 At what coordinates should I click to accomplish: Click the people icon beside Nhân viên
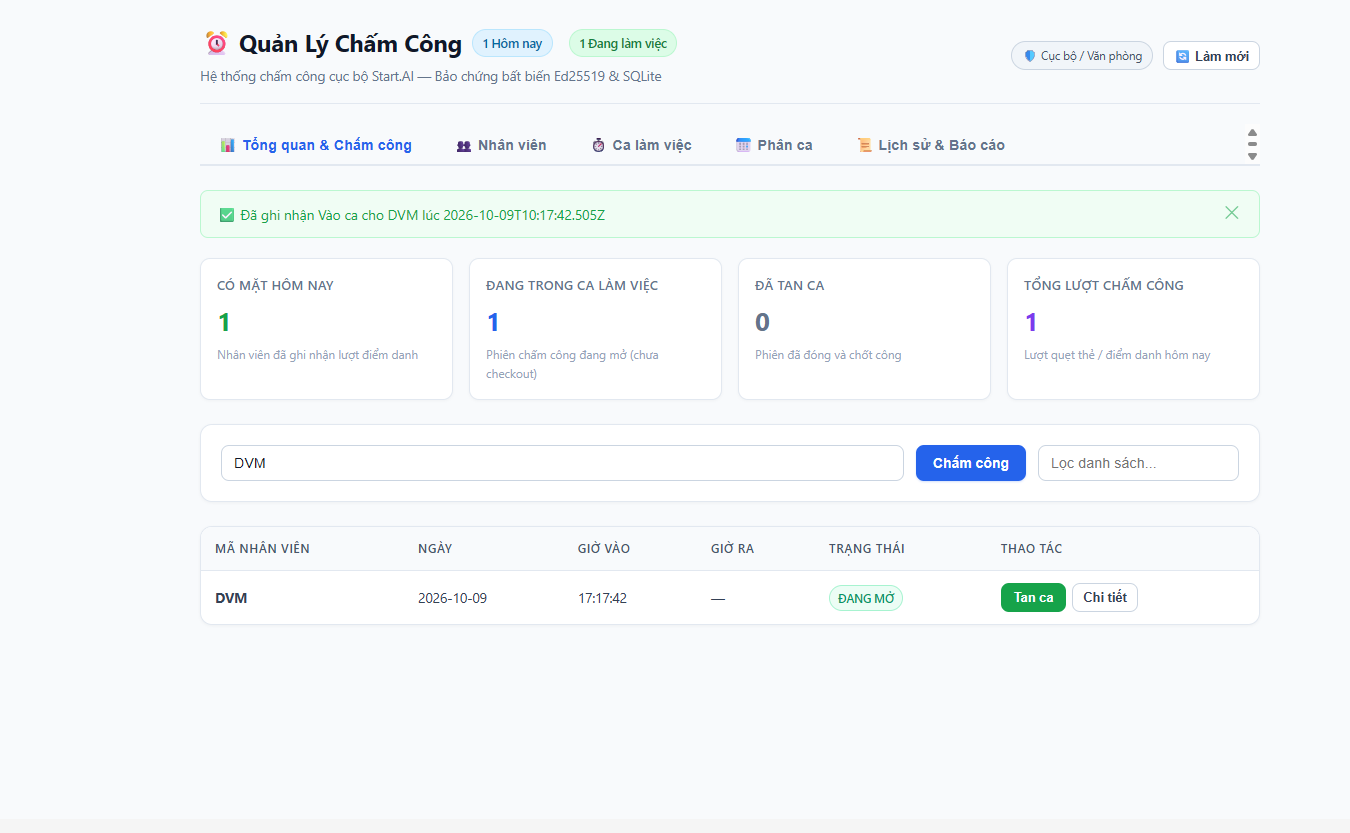click(x=464, y=145)
